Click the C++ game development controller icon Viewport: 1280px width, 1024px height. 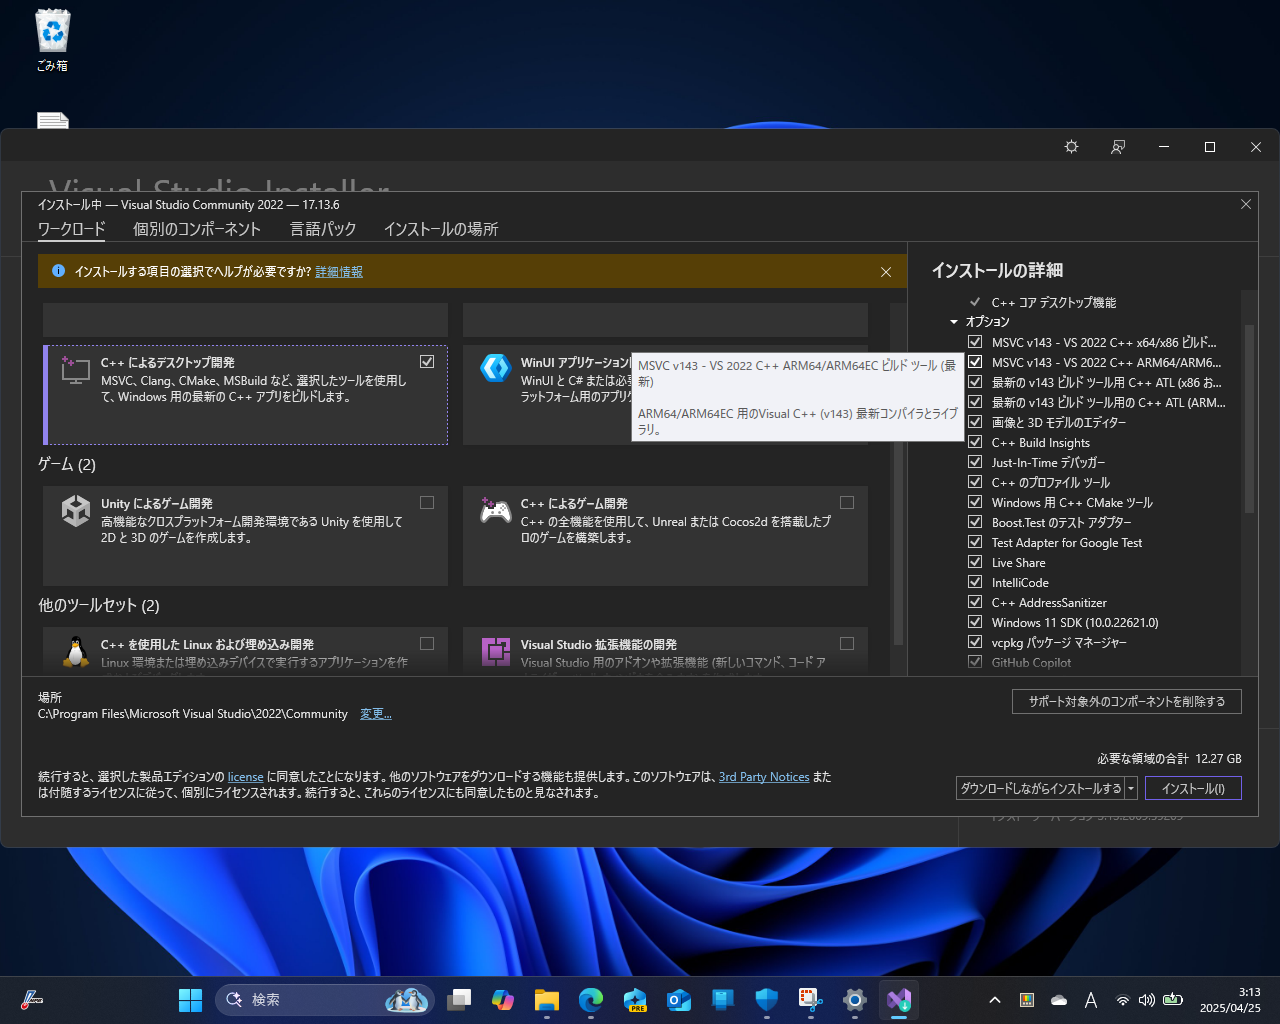(x=495, y=511)
